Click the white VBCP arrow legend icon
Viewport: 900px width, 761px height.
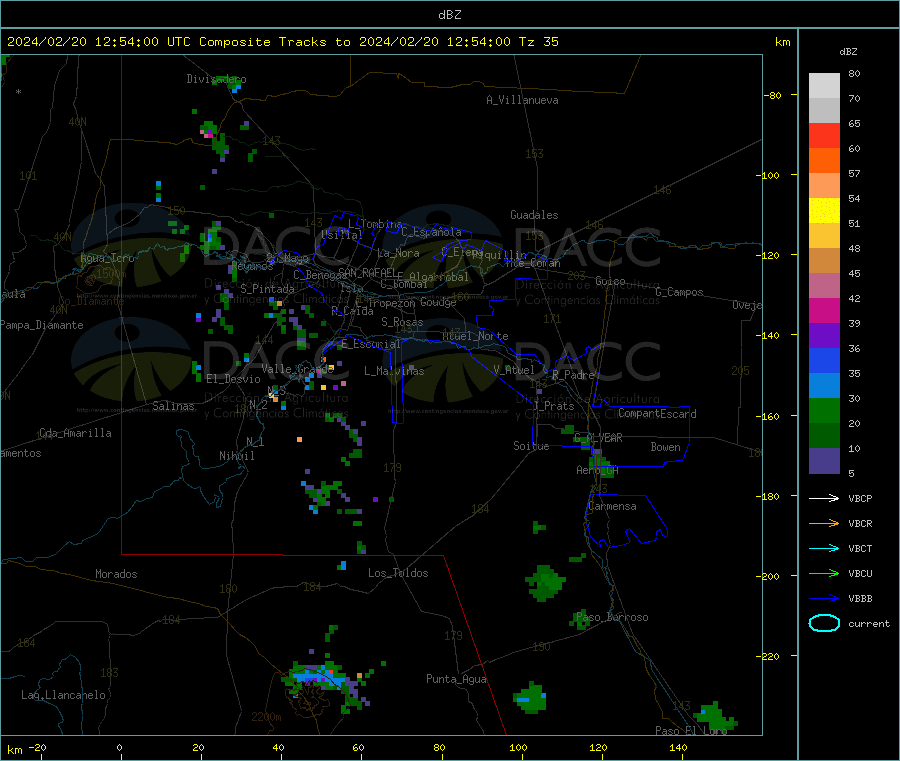[x=824, y=498]
